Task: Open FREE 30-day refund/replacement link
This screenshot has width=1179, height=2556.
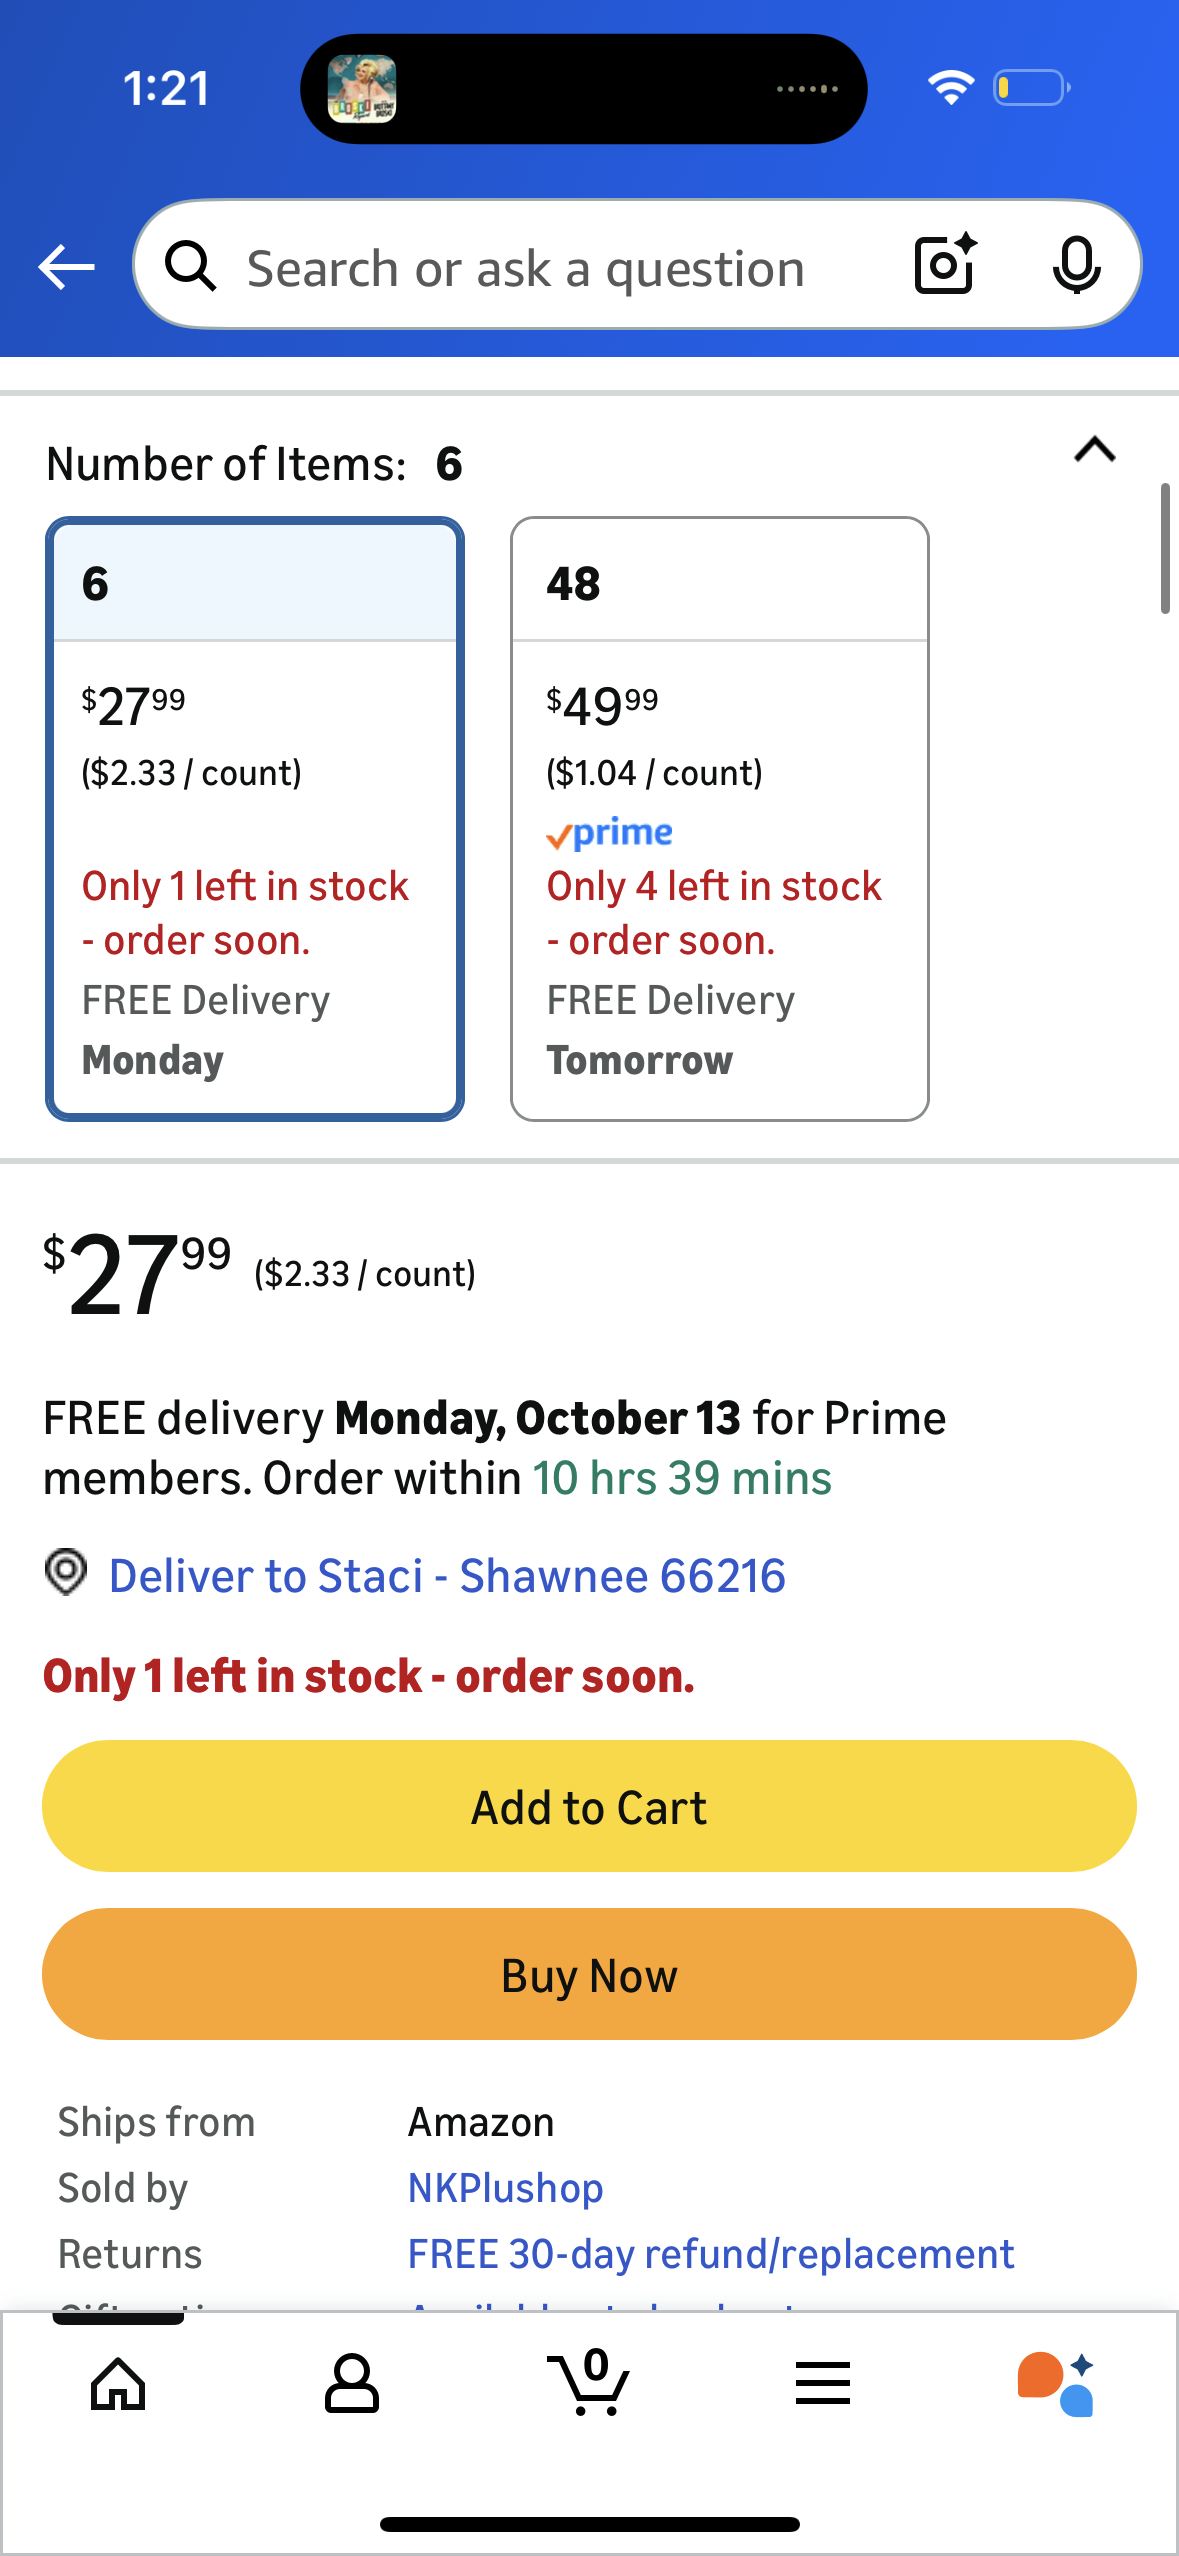Action: point(711,2254)
